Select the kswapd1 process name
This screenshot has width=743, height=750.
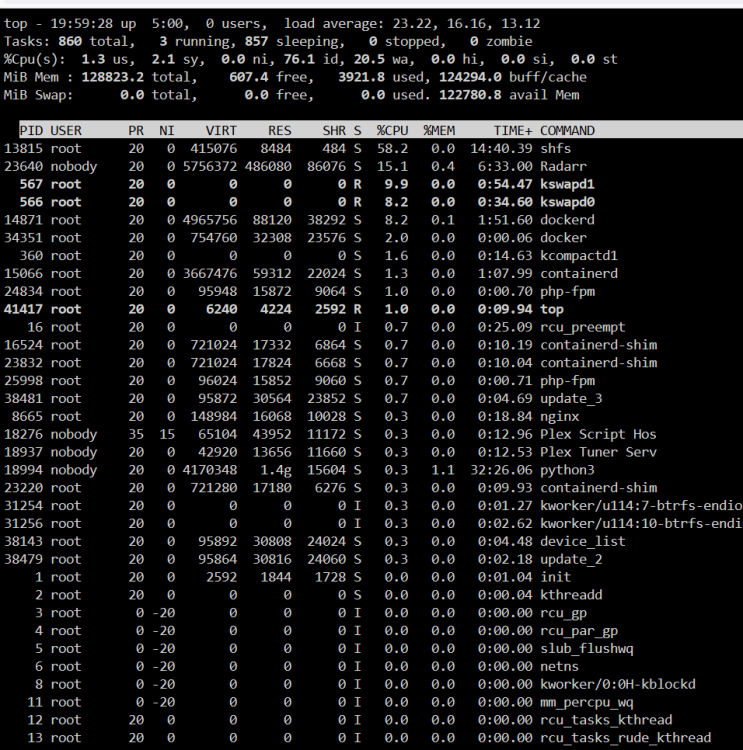point(567,184)
